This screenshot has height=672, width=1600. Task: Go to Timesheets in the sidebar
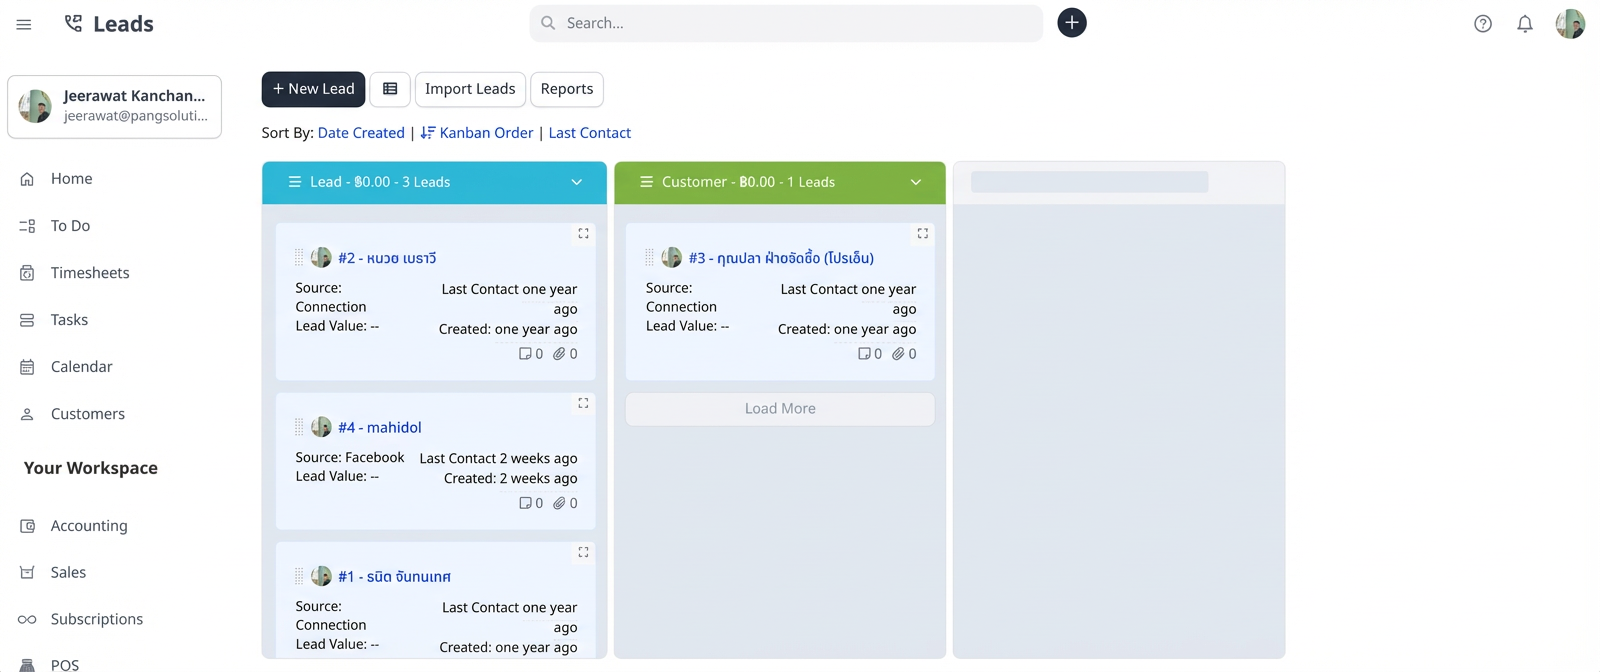coord(90,273)
